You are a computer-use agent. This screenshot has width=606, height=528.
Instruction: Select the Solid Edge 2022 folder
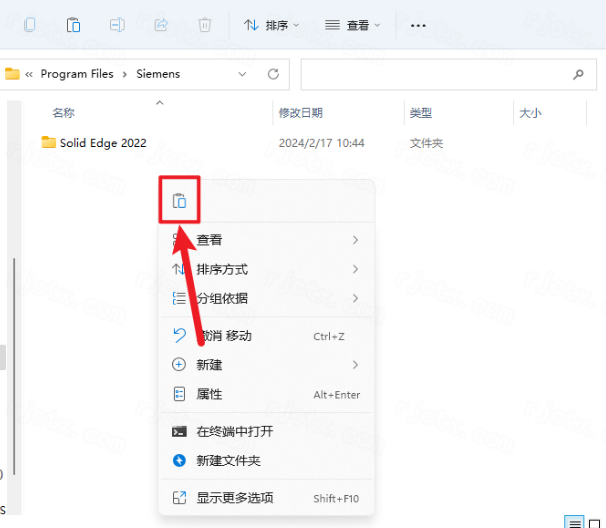pos(102,143)
